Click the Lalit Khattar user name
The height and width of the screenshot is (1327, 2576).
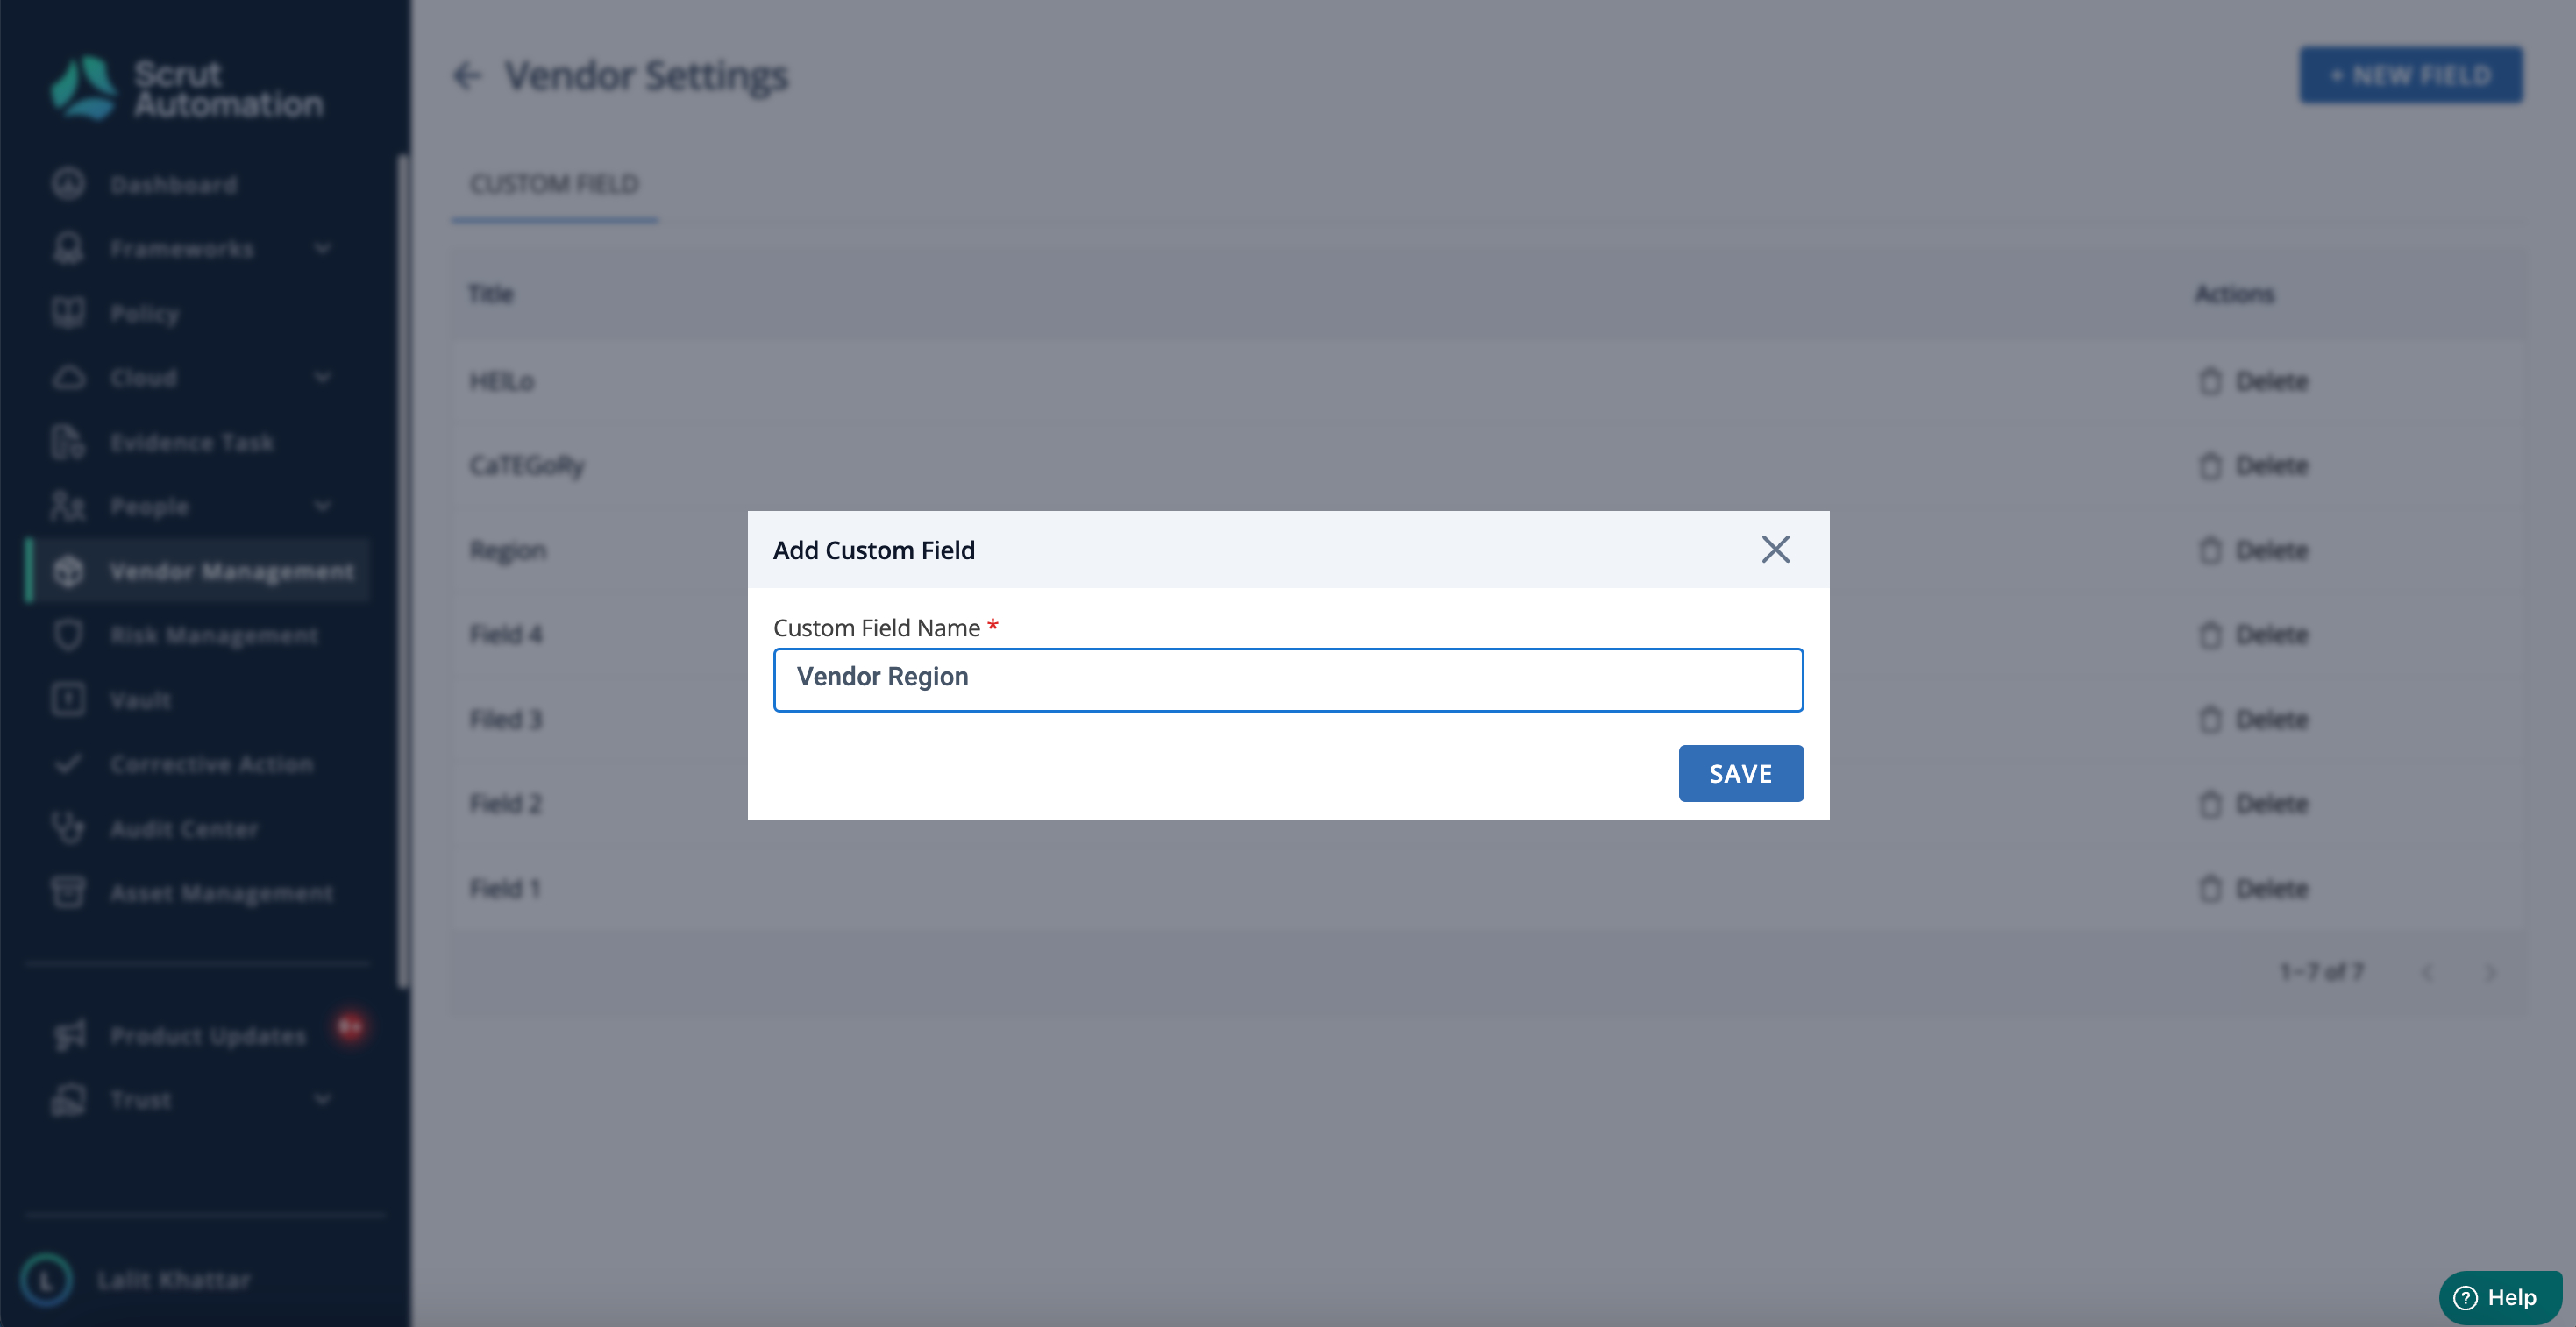point(174,1281)
